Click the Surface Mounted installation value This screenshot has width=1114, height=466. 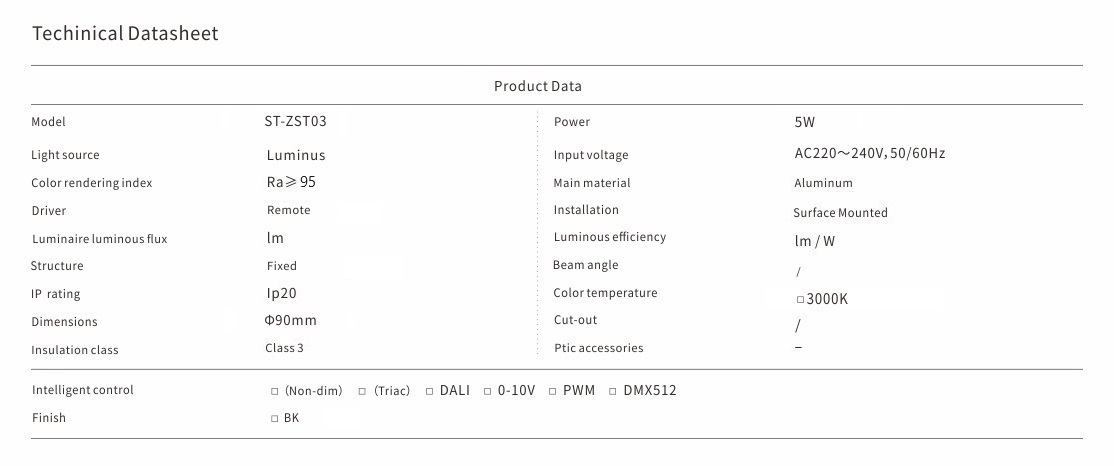pyautogui.click(x=840, y=213)
